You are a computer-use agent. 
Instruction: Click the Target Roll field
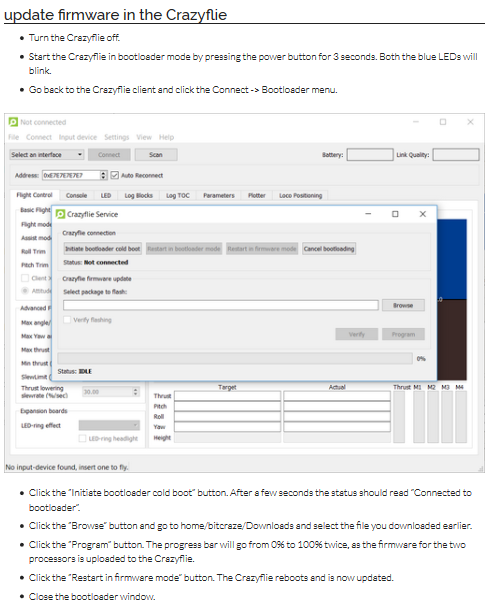(x=227, y=416)
